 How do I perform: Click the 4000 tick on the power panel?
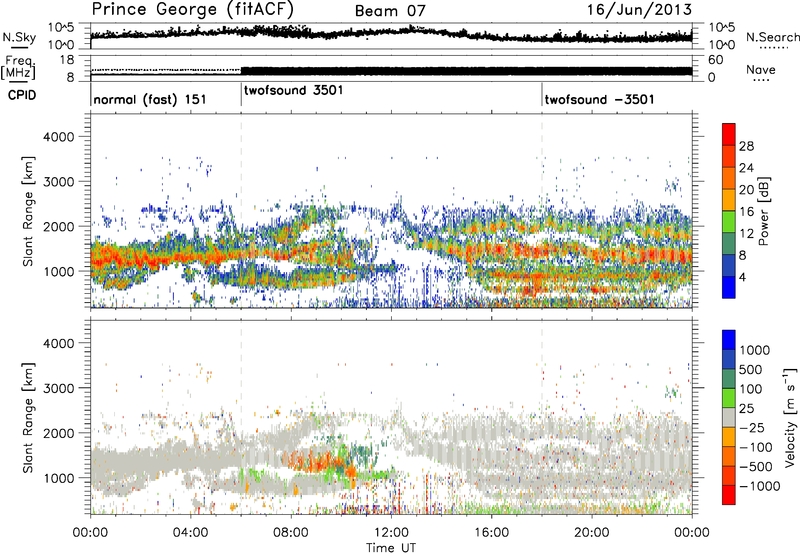(59, 137)
